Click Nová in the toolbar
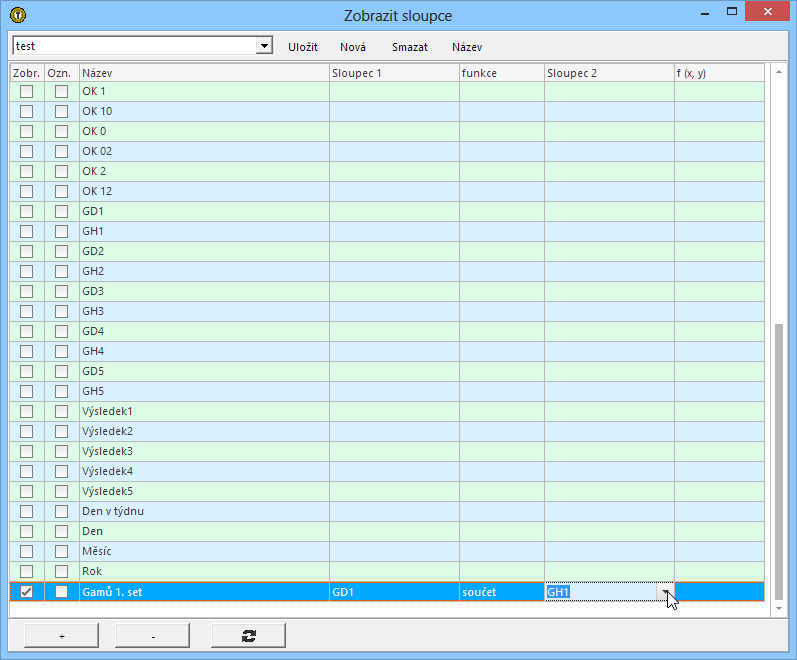This screenshot has height=660, width=797. pyautogui.click(x=353, y=47)
